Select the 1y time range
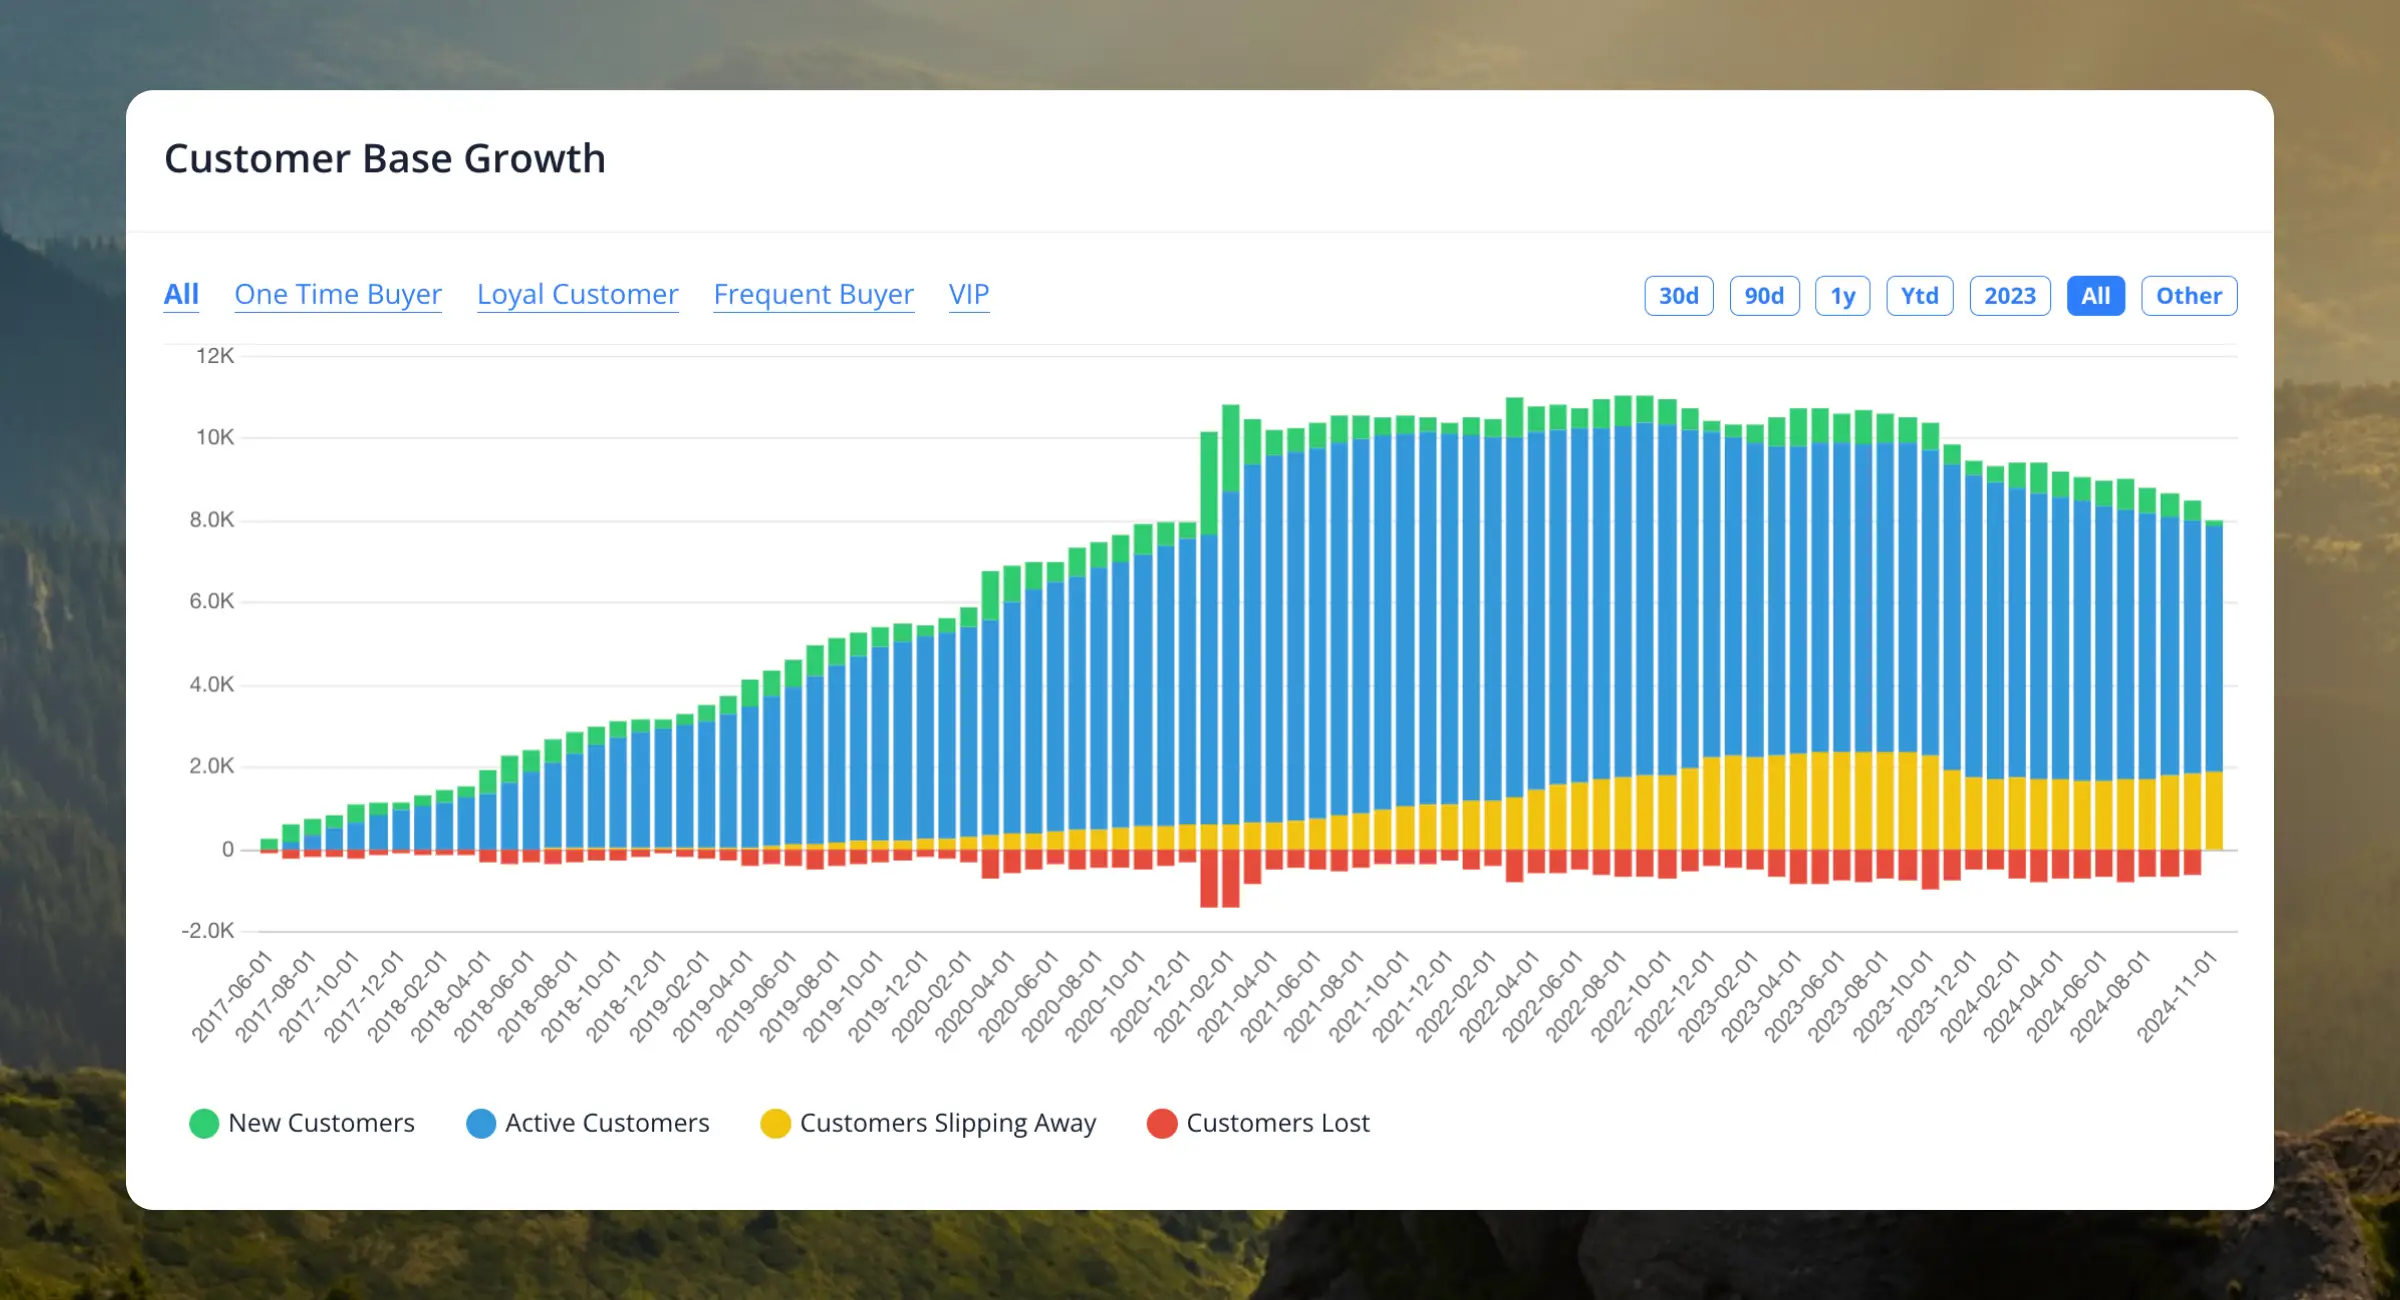This screenshot has width=2400, height=1300. coord(1843,296)
